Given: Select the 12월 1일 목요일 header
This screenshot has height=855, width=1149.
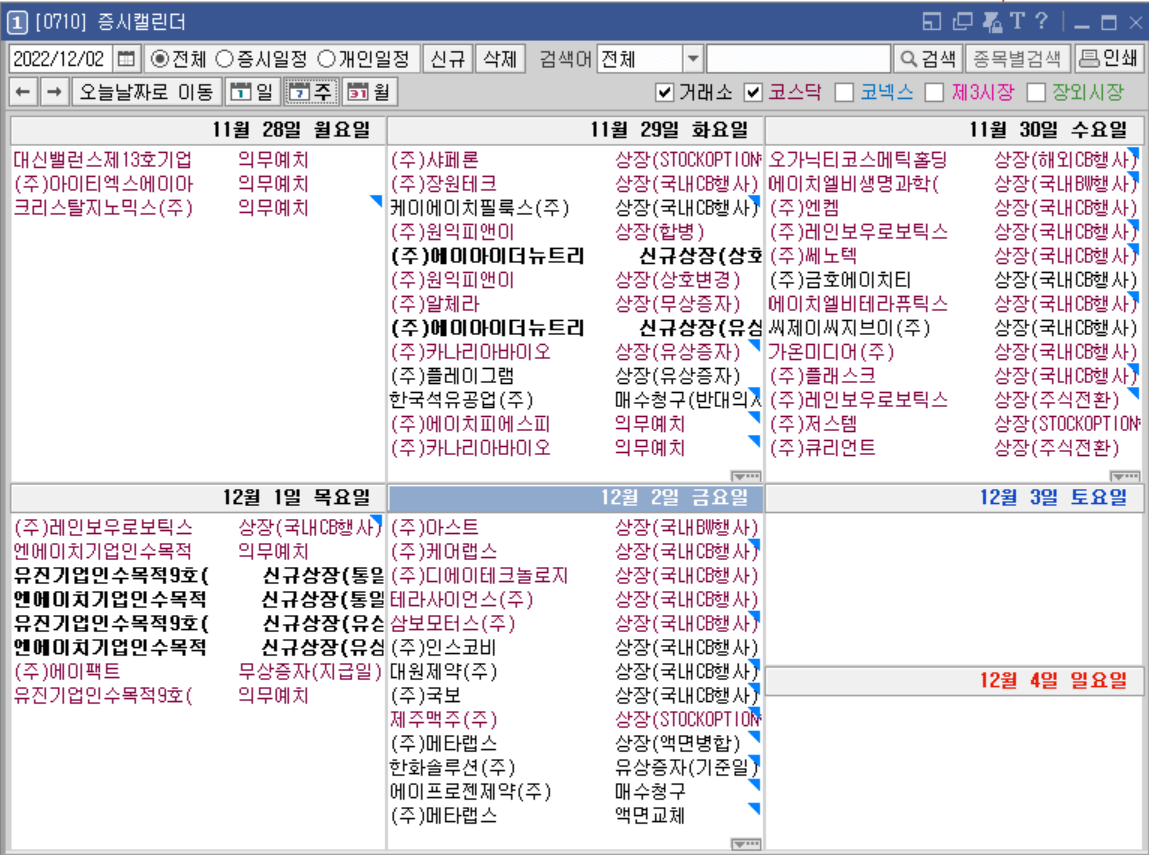Looking at the screenshot, I should point(198,497).
